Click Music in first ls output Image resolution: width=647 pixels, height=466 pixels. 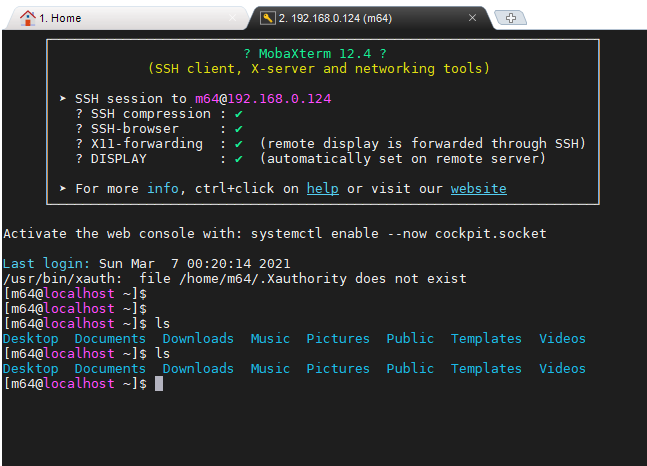click(x=270, y=338)
